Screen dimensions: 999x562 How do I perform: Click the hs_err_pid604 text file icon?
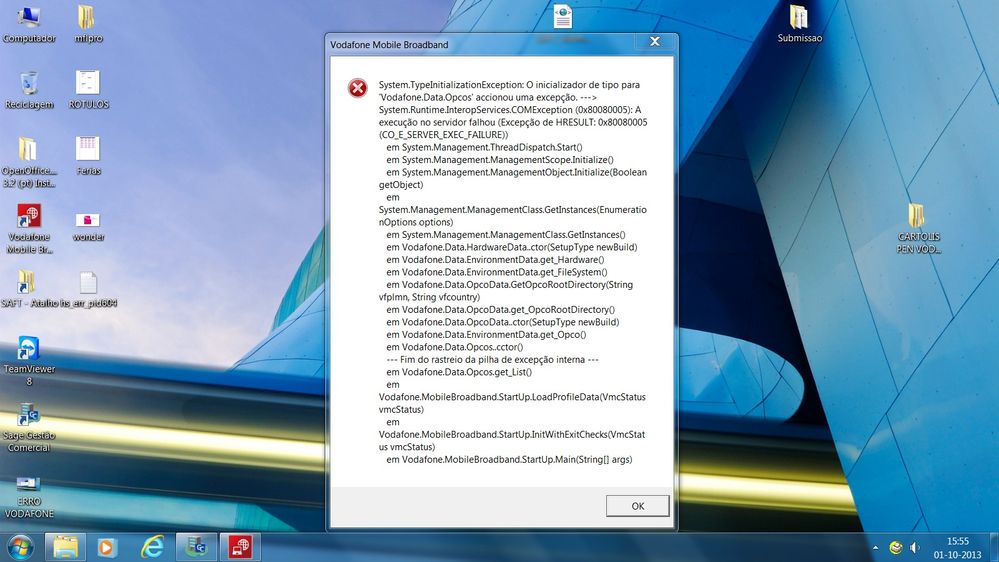(x=88, y=284)
